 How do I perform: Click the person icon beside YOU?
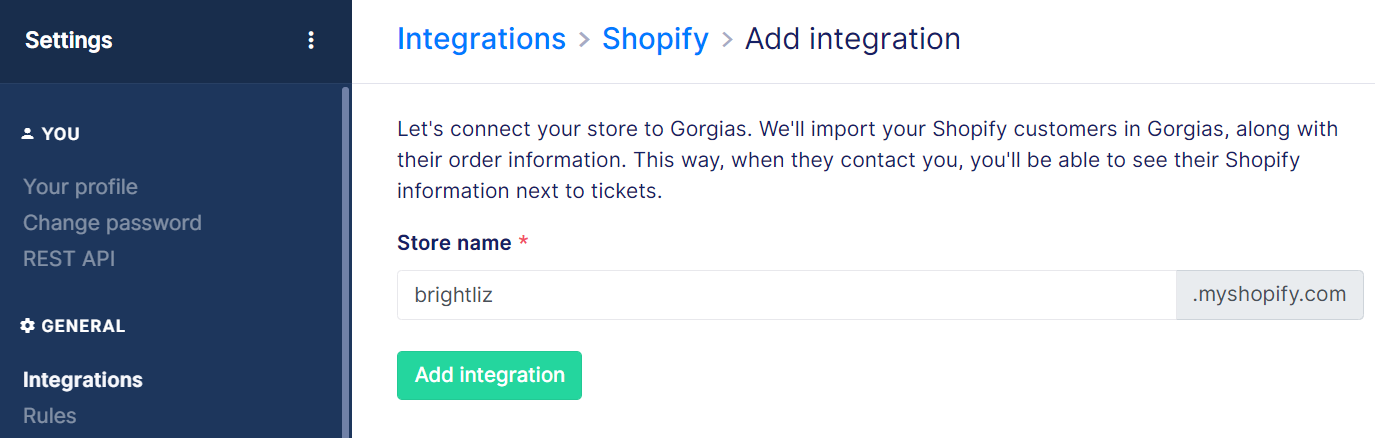[x=27, y=134]
